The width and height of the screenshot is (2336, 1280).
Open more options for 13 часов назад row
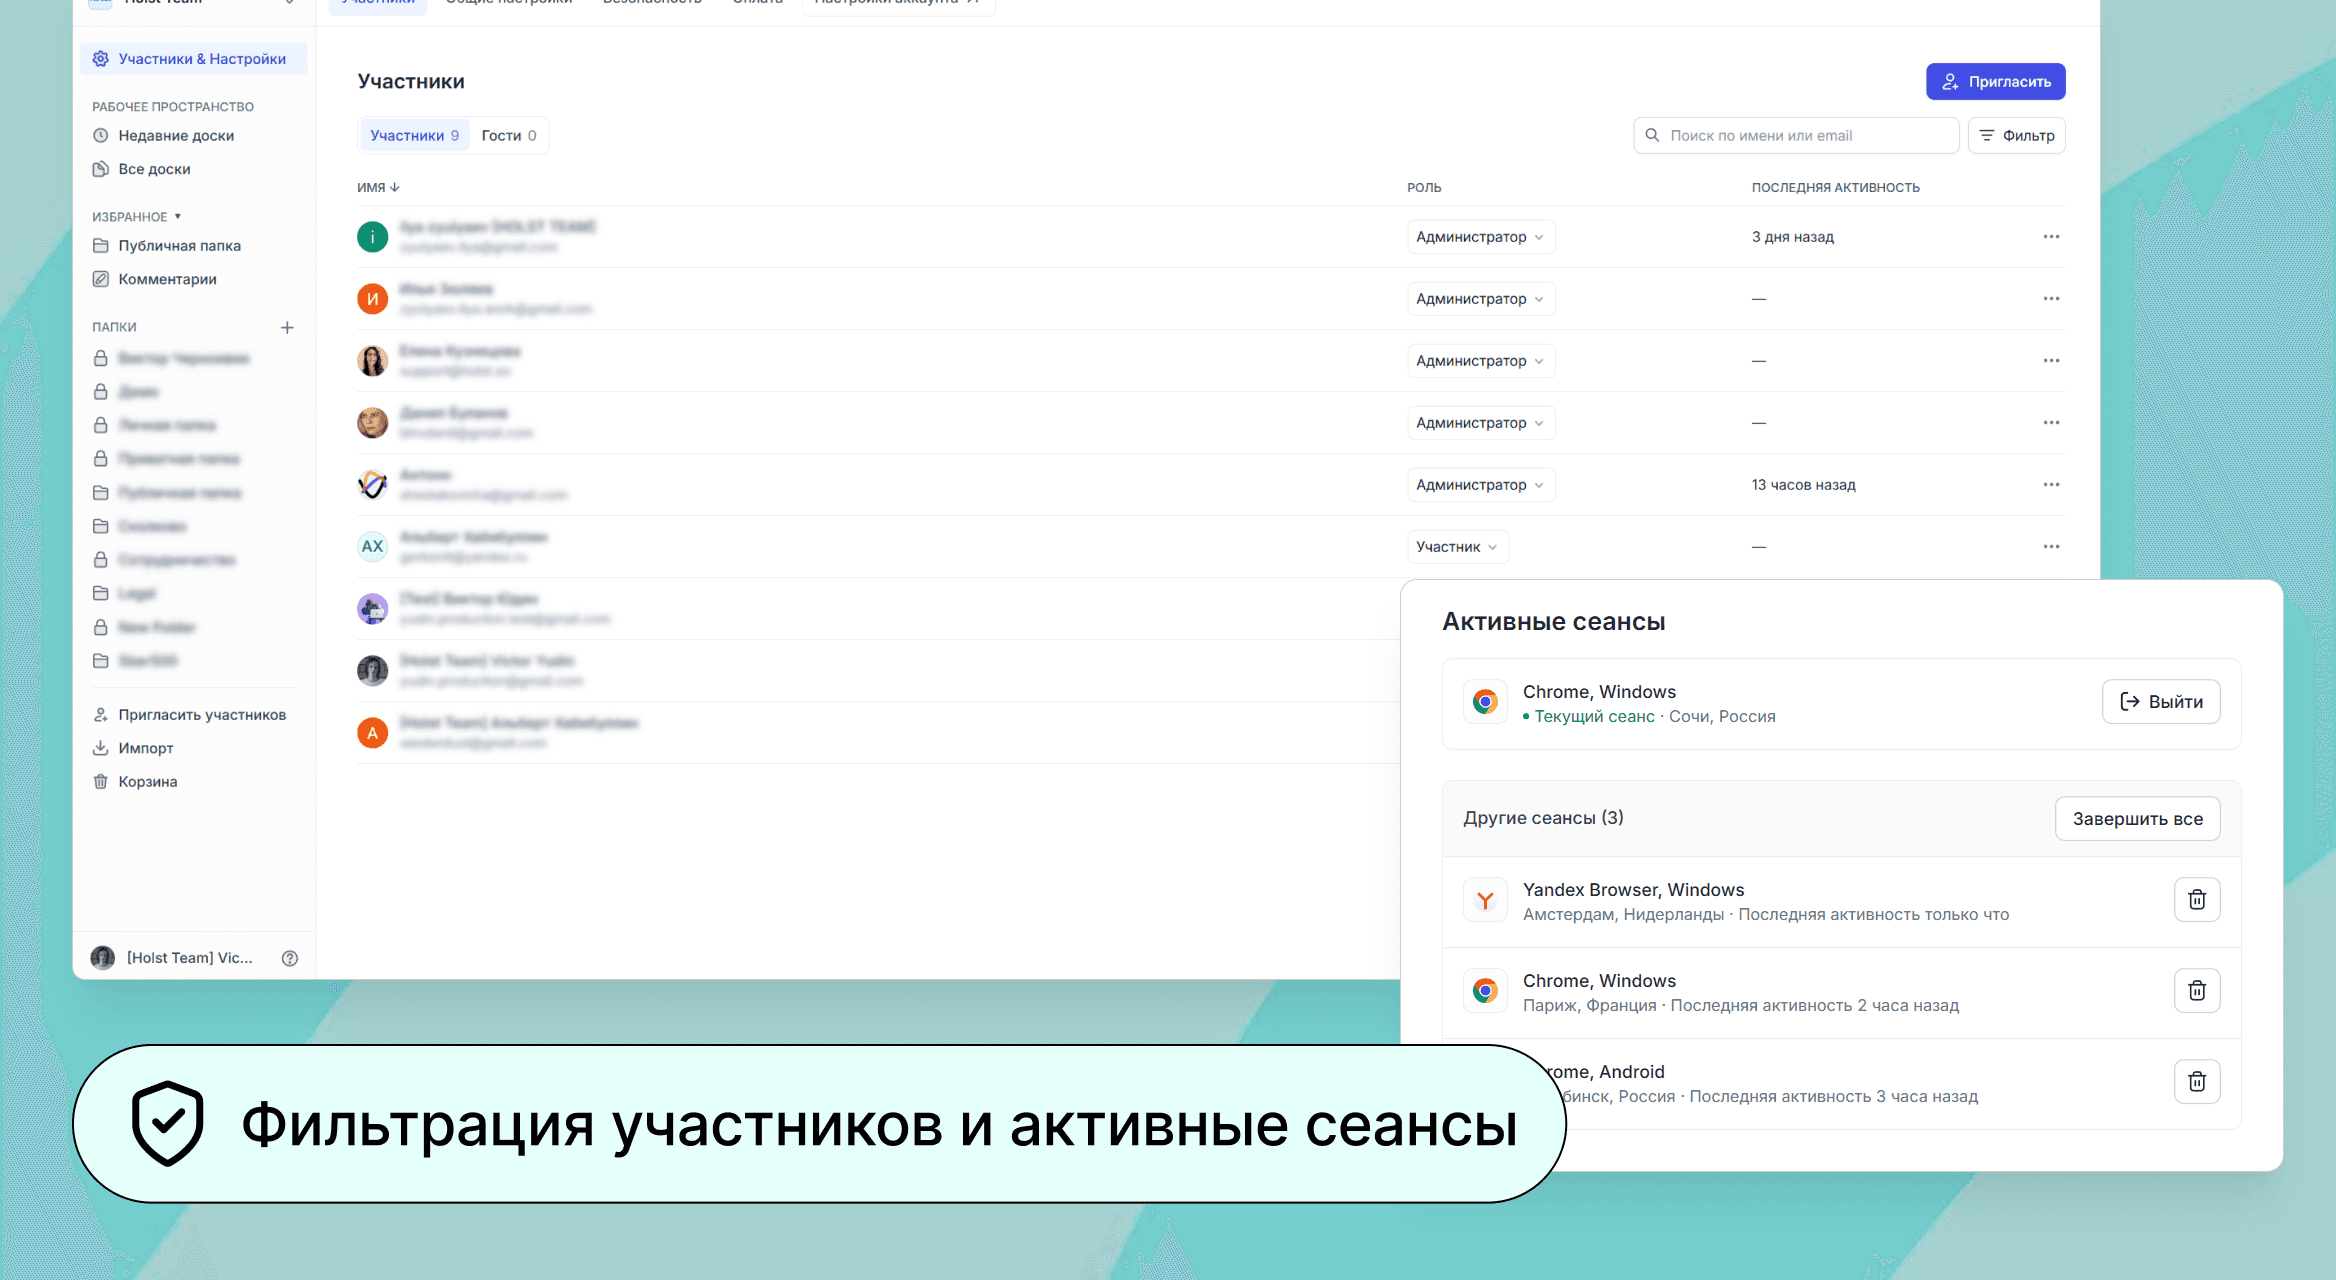2051,485
